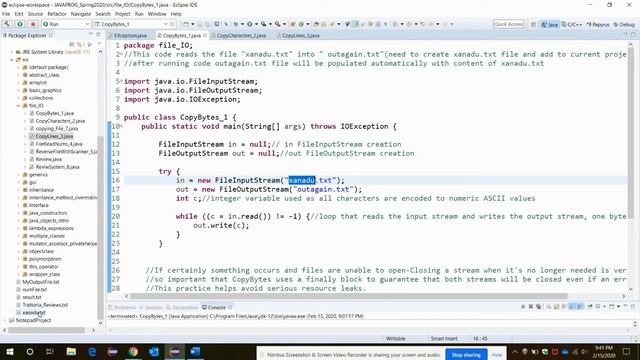Image resolution: width=640 pixels, height=360 pixels.
Task: Click the red Stop launch button
Action: tap(33, 24)
